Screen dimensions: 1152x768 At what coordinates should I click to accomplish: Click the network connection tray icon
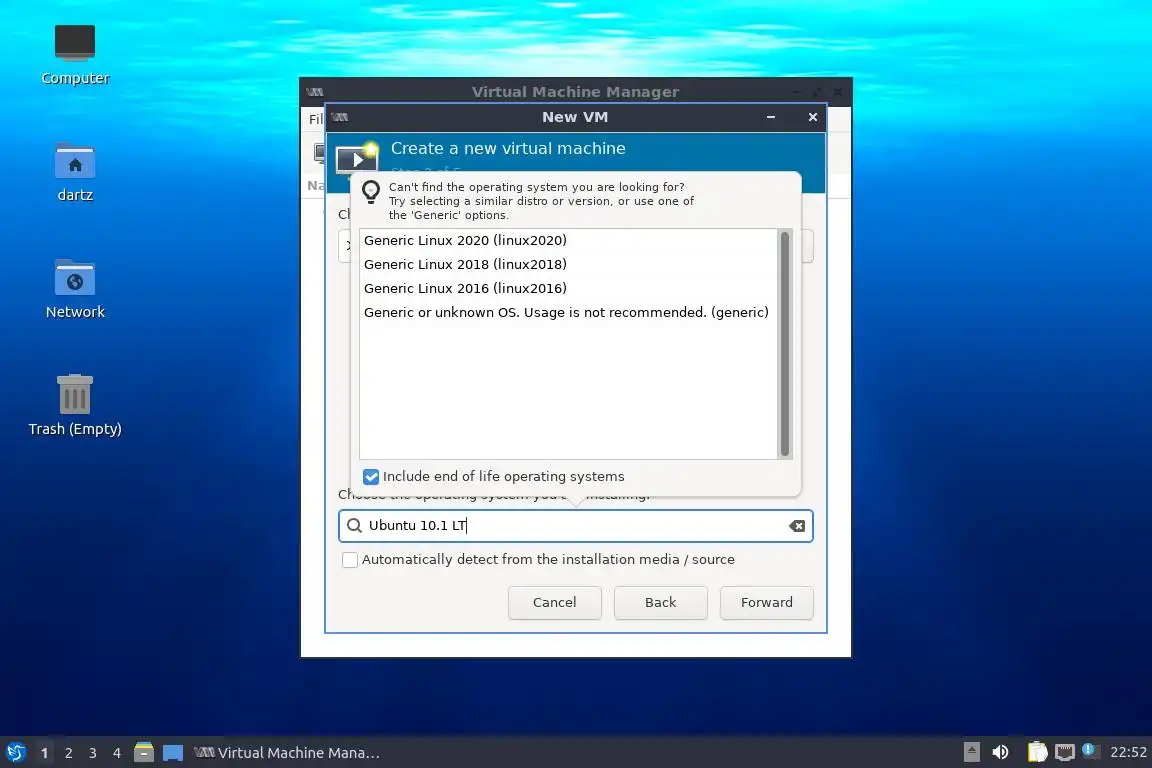tap(1065, 752)
